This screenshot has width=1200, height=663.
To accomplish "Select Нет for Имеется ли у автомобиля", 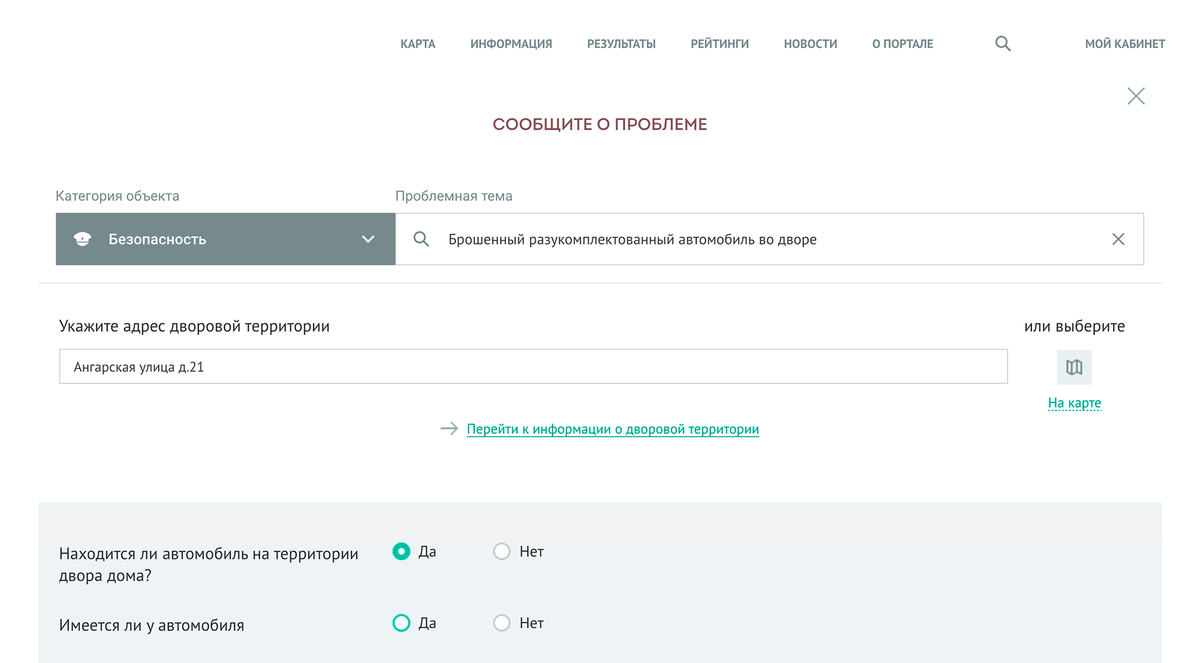I will [x=502, y=623].
